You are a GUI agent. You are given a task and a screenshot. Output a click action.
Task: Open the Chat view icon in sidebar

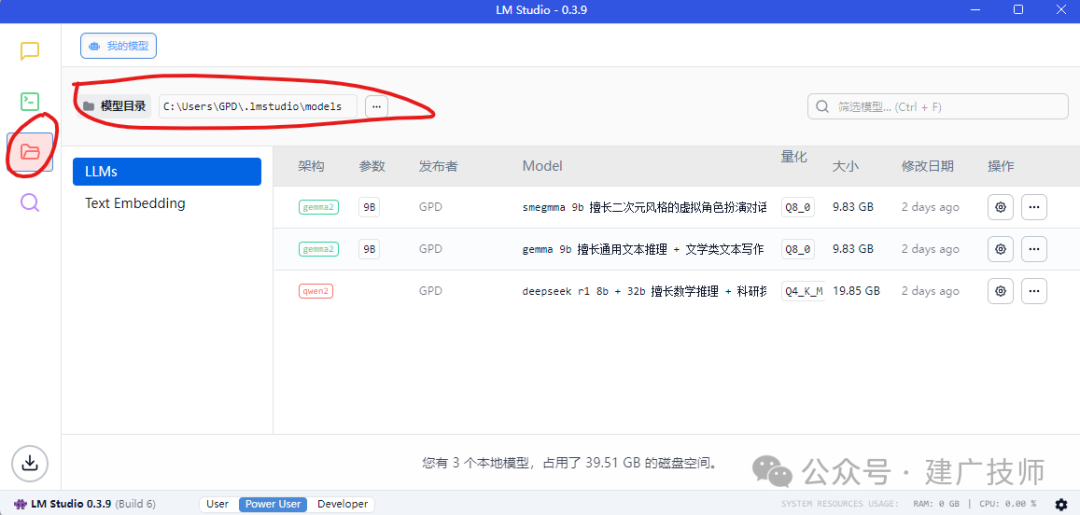[x=30, y=51]
